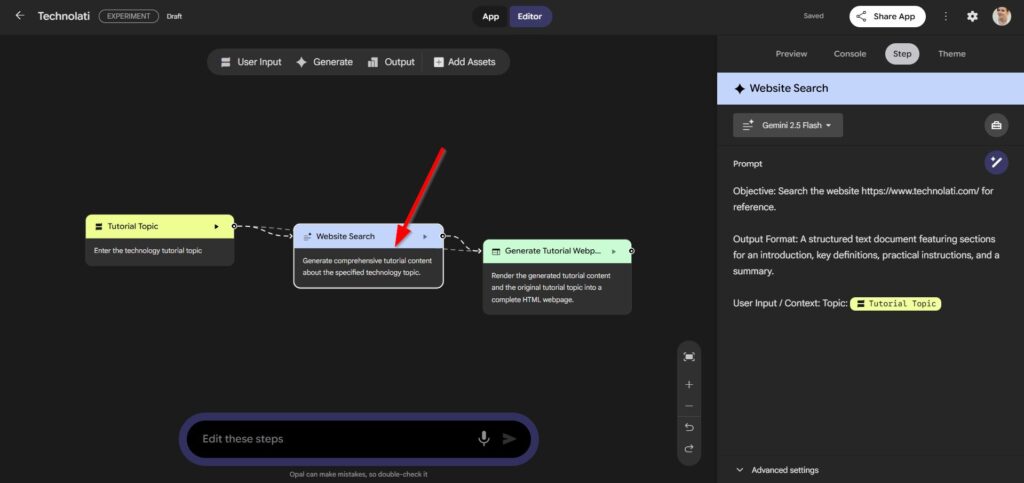Viewport: 1024px width, 483px height.
Task: Switch to Editor mode
Action: tap(529, 16)
